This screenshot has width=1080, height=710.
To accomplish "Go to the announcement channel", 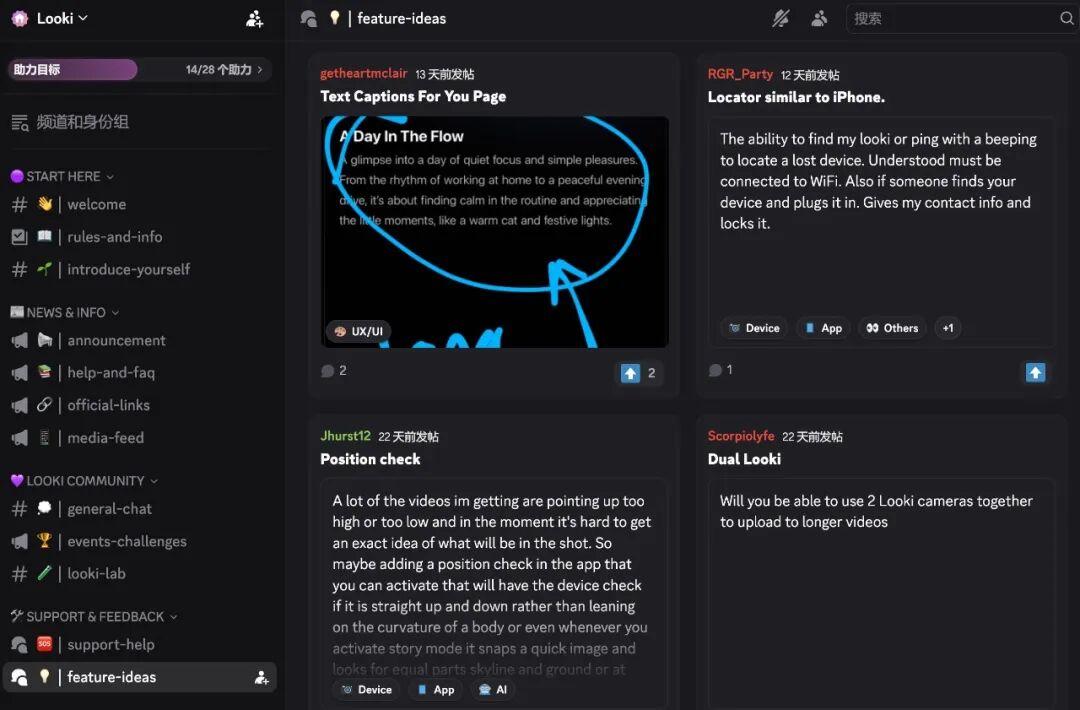I will 116,340.
